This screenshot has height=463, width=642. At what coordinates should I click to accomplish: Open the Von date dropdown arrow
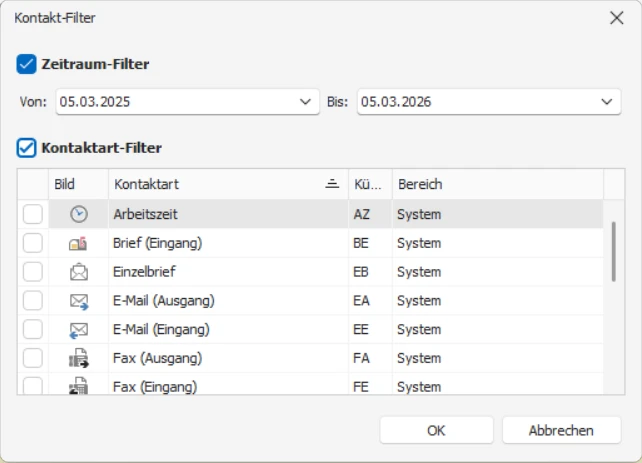(305, 102)
